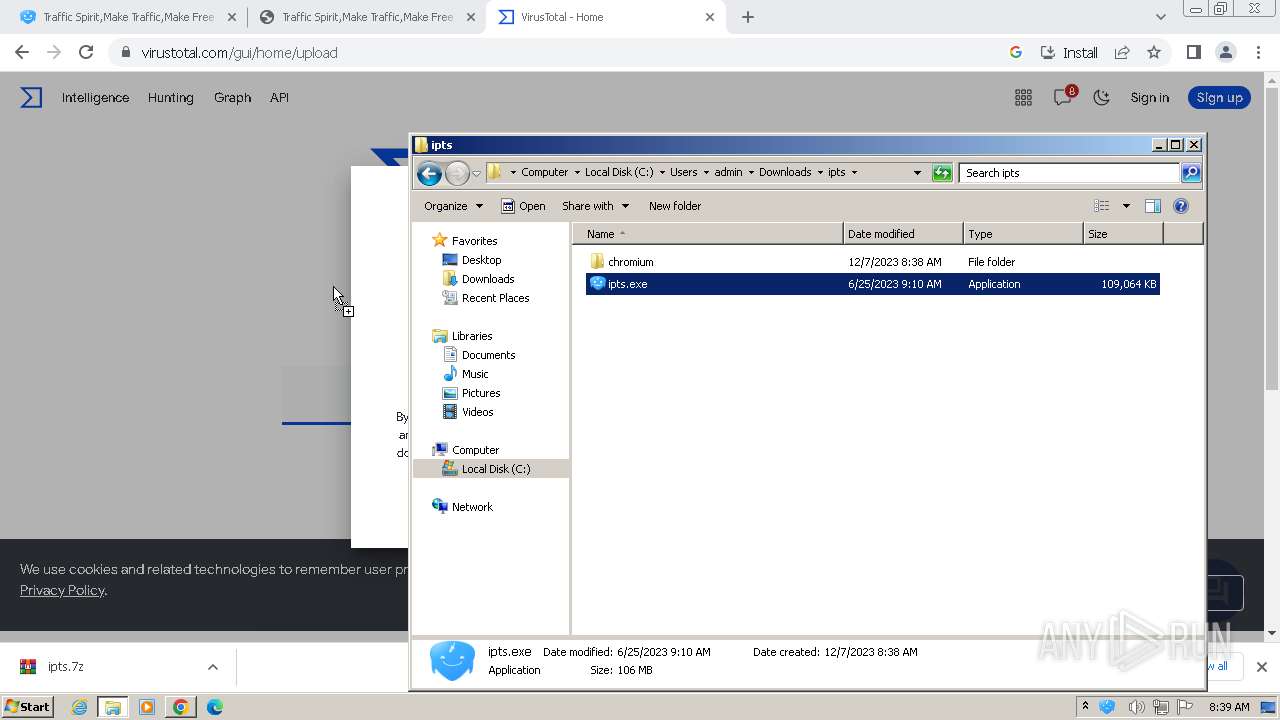1280x720 pixels.
Task: Open Pictures library
Action: pyautogui.click(x=481, y=393)
